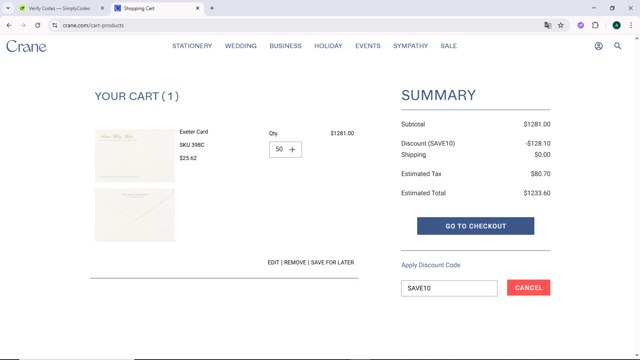Click the Estimated Tax $80.70 value
The height and width of the screenshot is (360, 640).
540,174
